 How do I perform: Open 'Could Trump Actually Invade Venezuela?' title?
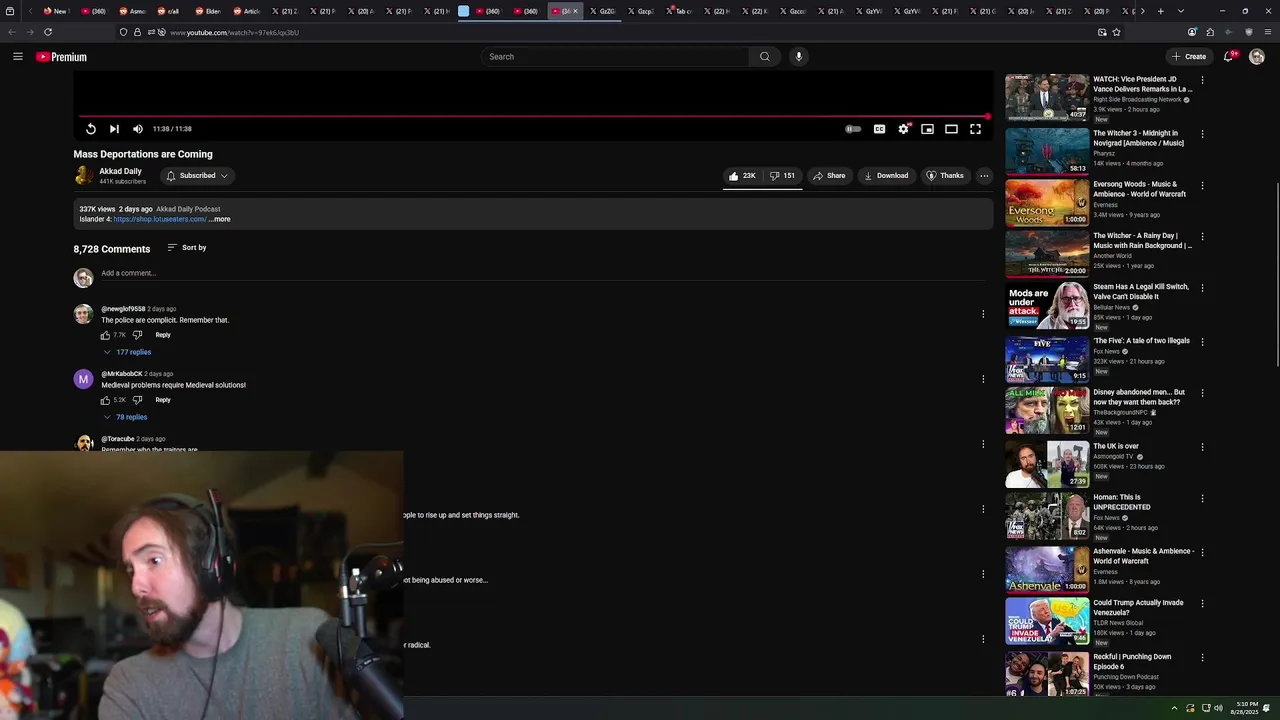tap(1138, 607)
